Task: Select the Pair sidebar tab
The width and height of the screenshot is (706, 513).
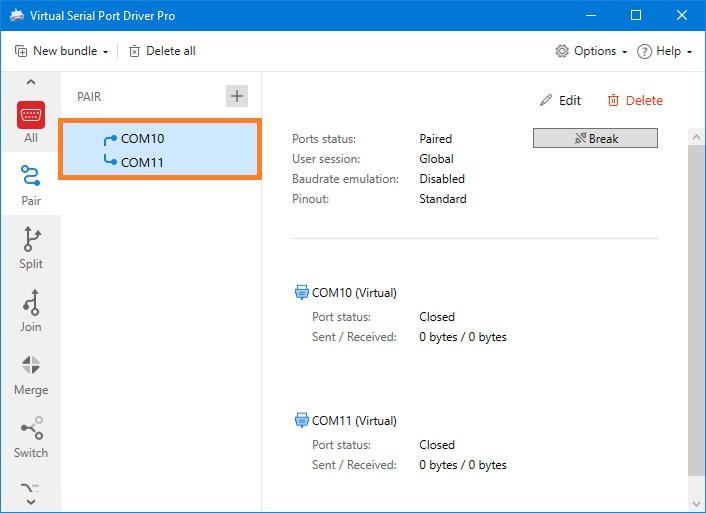Action: tap(31, 185)
